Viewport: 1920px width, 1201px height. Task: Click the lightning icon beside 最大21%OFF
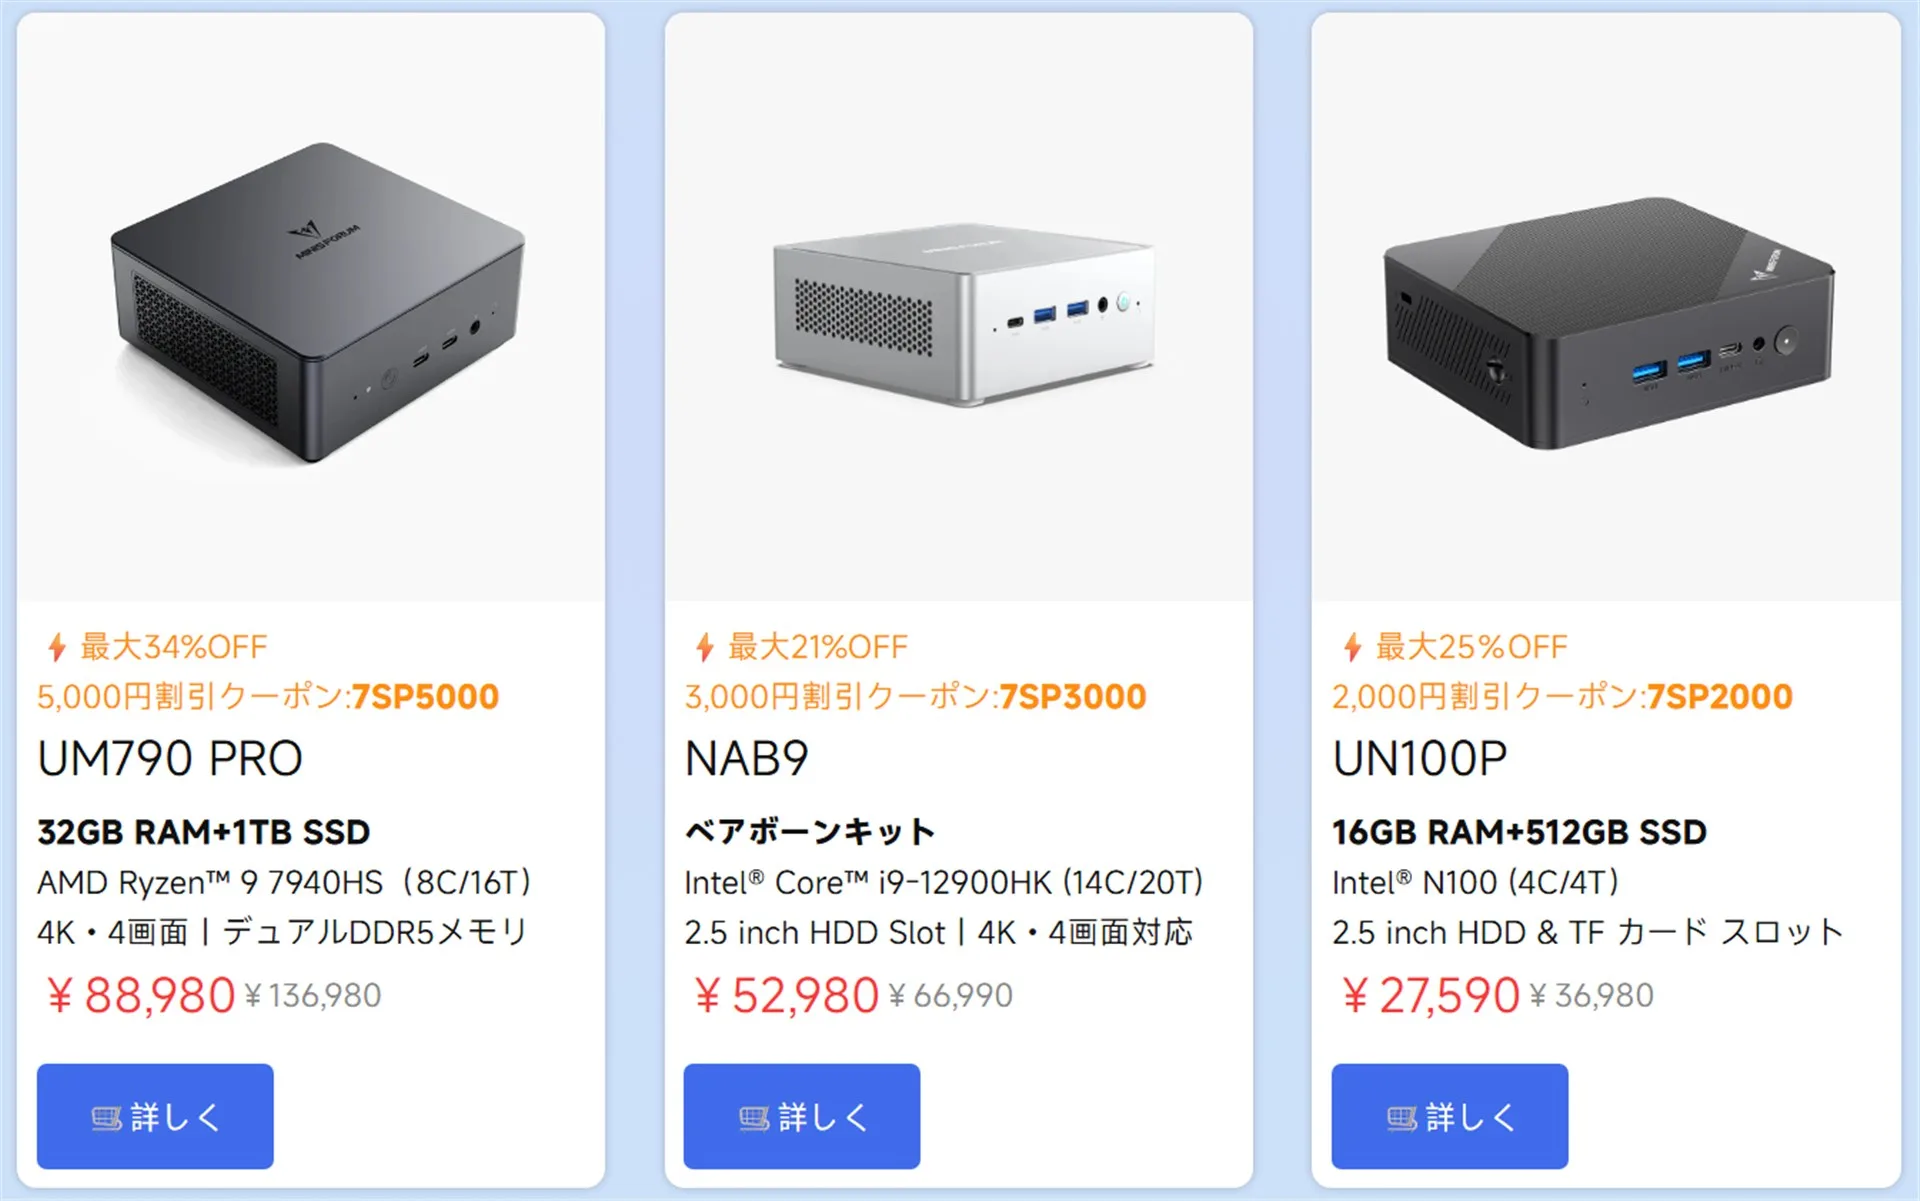tap(705, 647)
